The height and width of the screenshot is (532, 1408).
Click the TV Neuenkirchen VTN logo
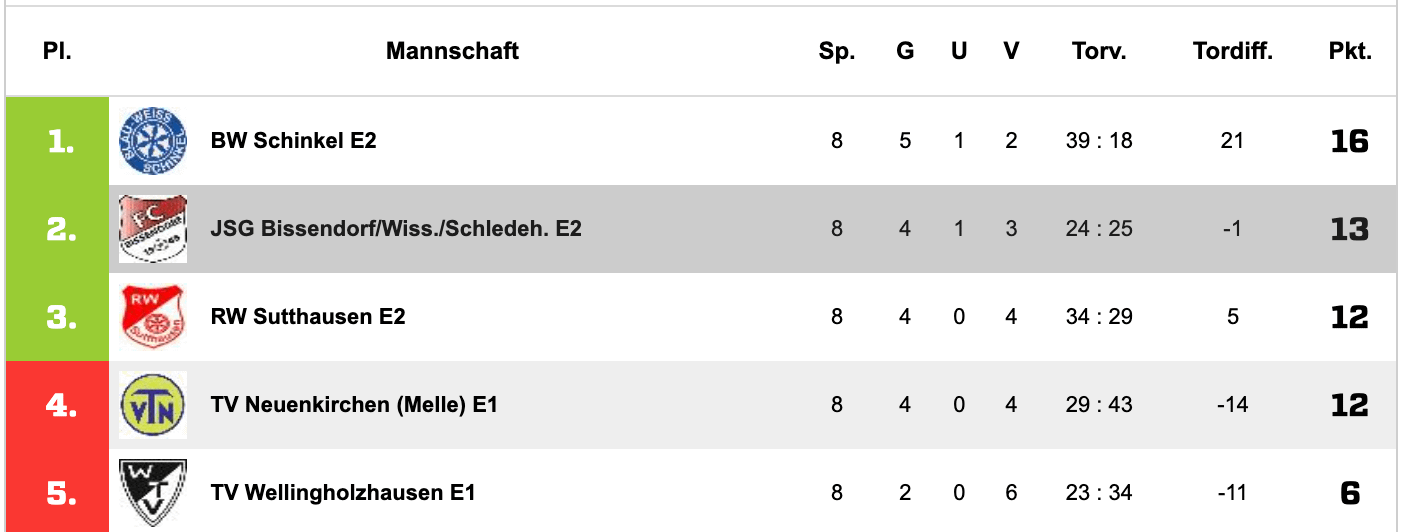(153, 405)
